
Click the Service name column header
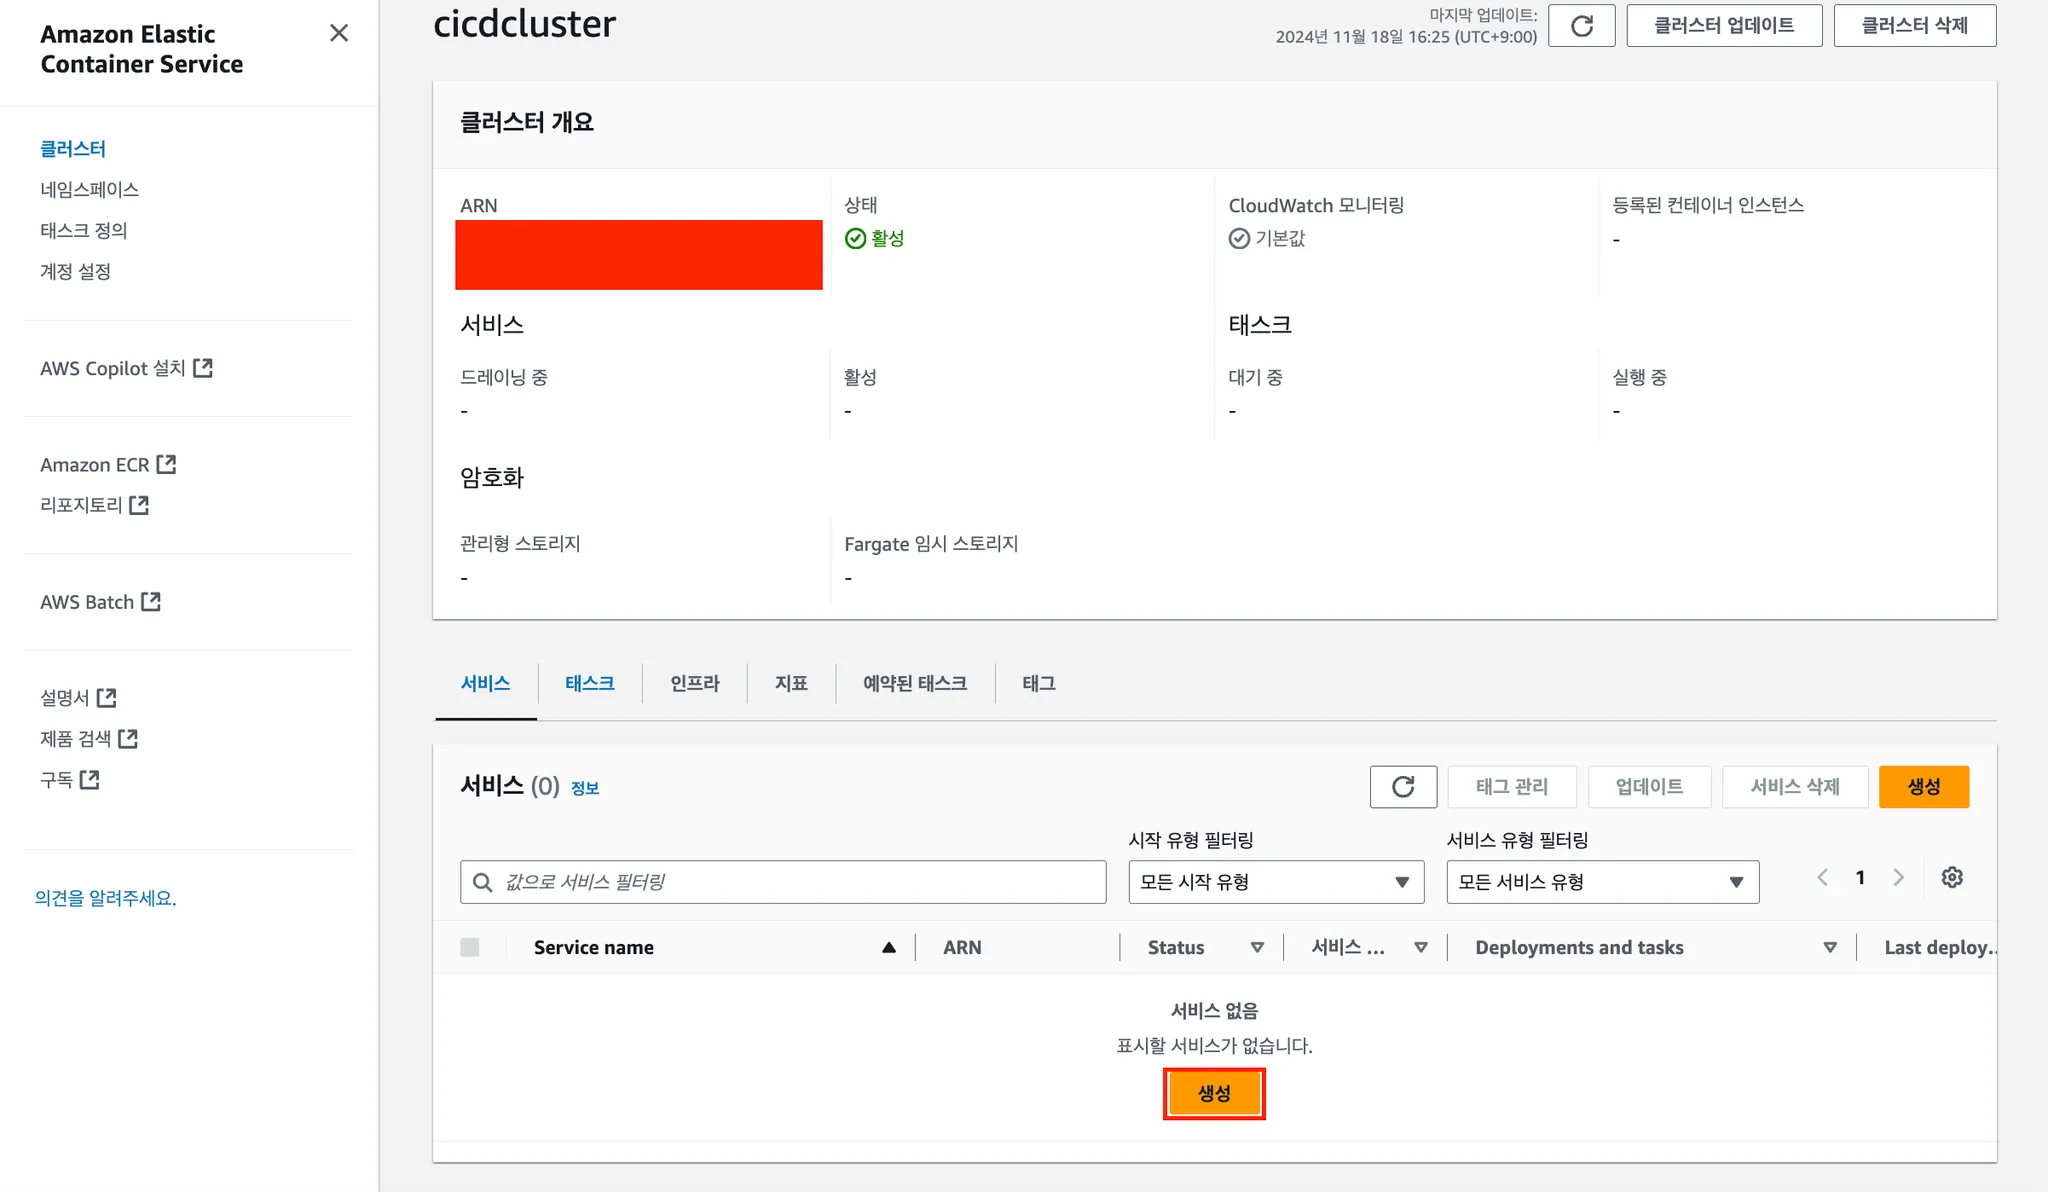pyautogui.click(x=594, y=947)
